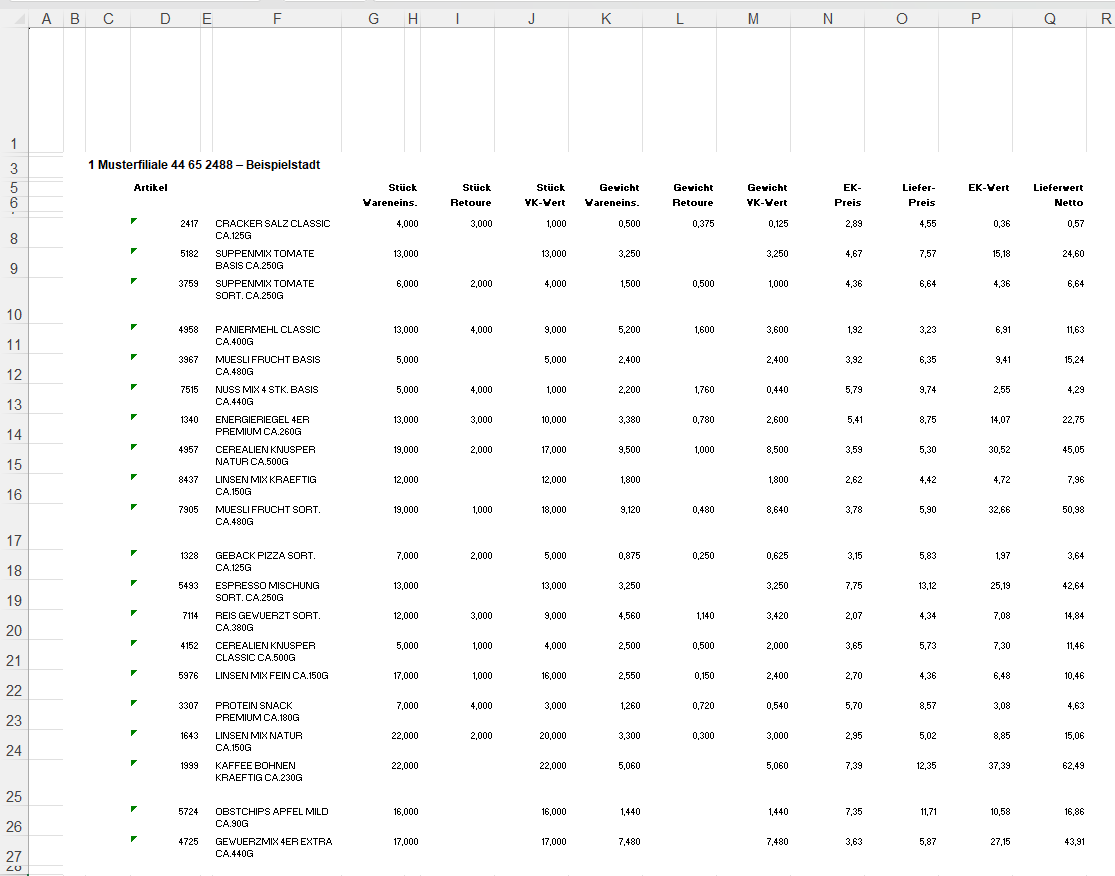Click the Lieferwert Netto column heading cell

click(1050, 195)
